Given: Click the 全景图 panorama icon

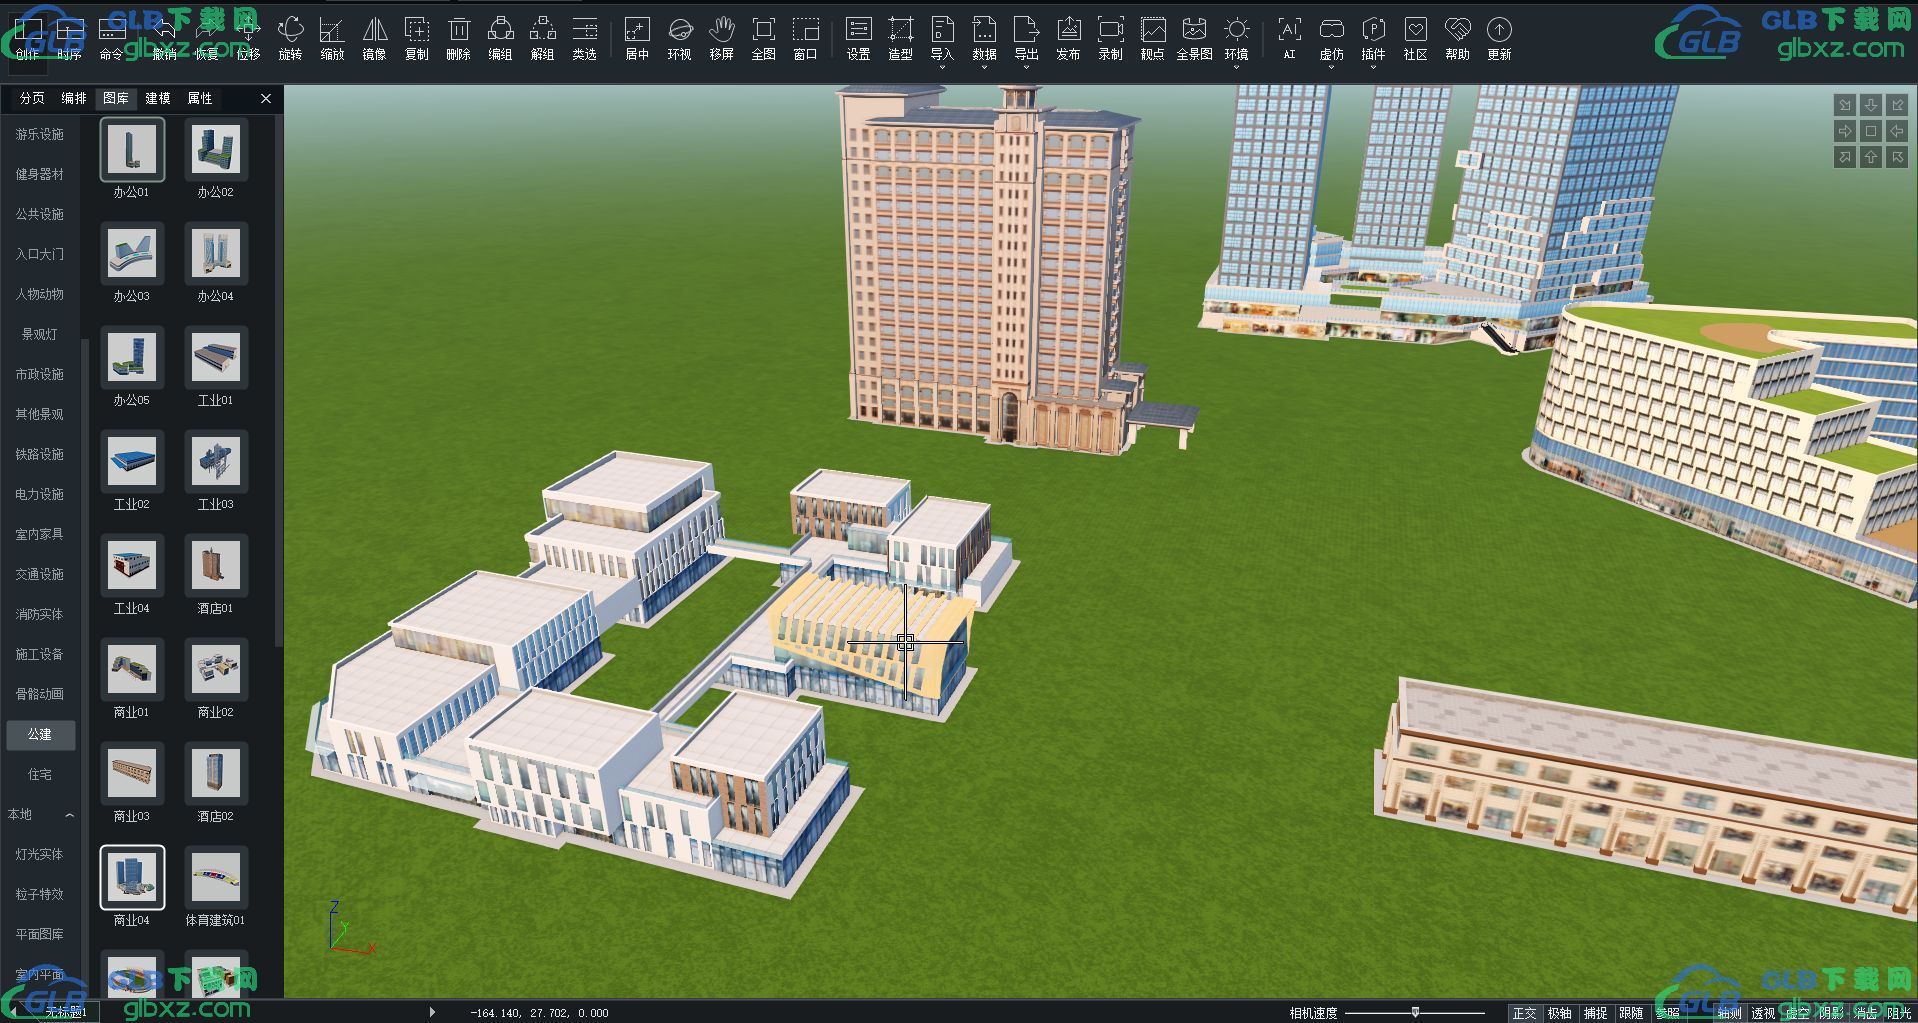Looking at the screenshot, I should point(1194,39).
